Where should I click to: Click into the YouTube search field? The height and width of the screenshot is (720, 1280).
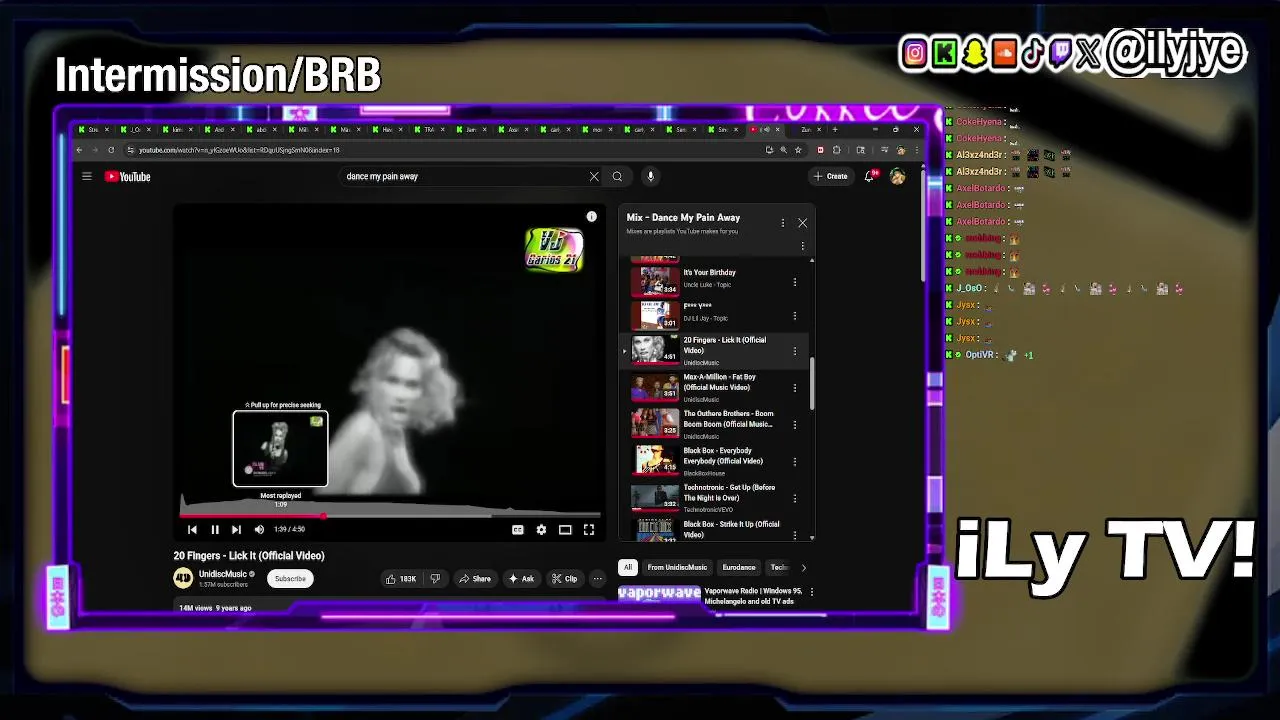coord(462,177)
